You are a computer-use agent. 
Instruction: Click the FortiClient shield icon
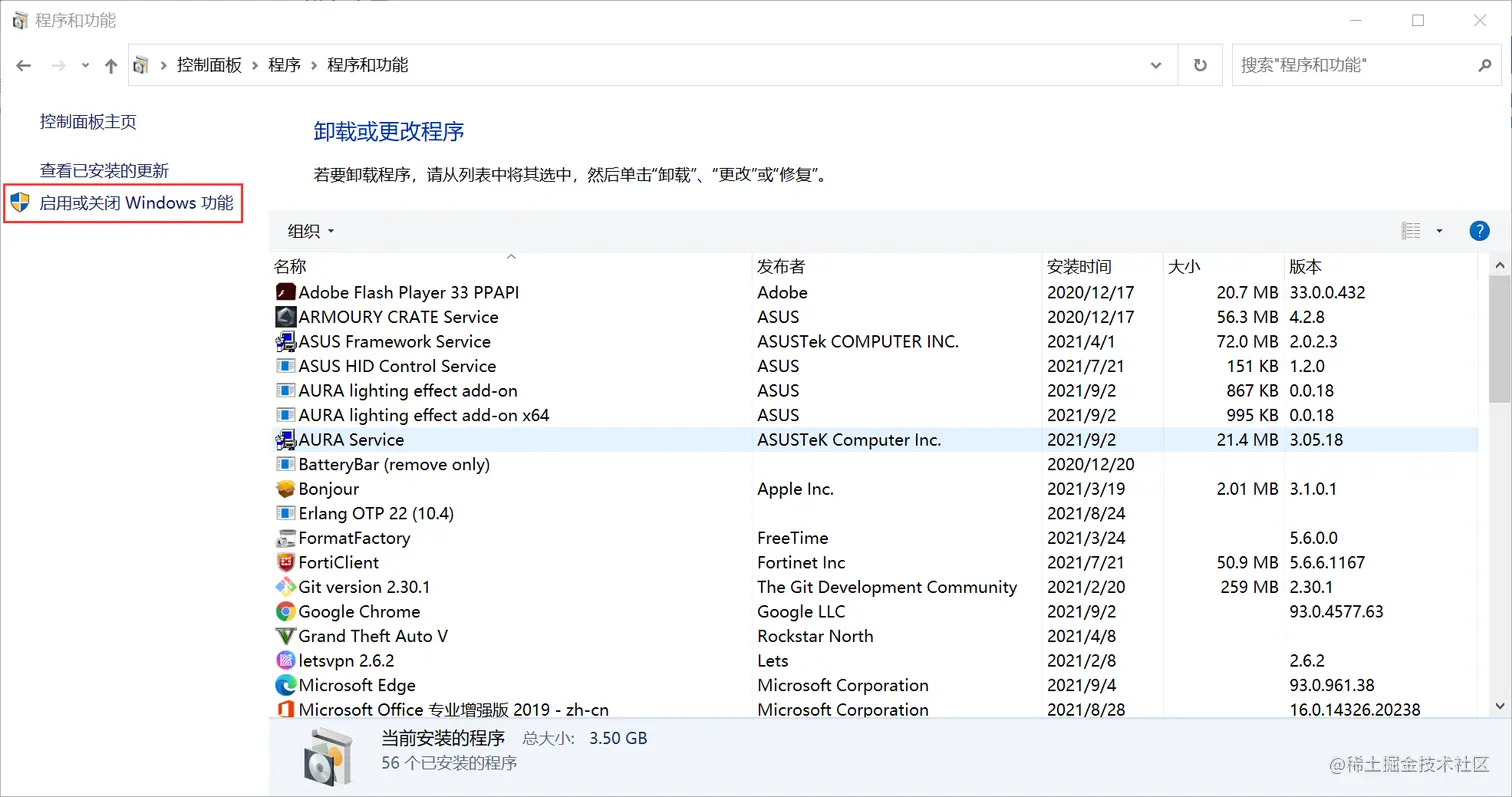[285, 562]
